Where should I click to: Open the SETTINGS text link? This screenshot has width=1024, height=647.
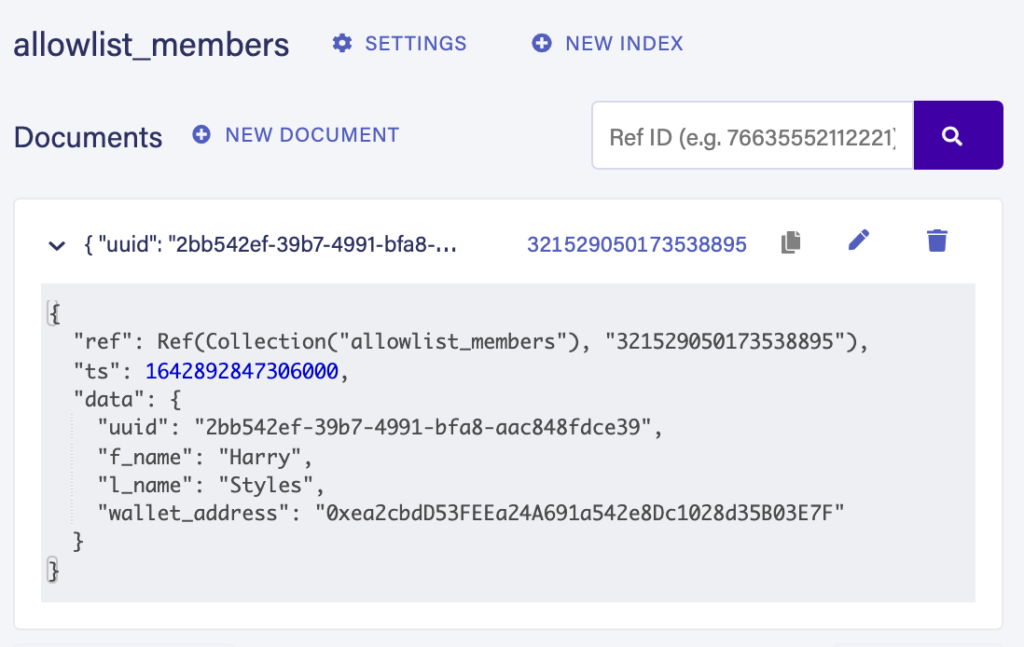click(x=415, y=43)
